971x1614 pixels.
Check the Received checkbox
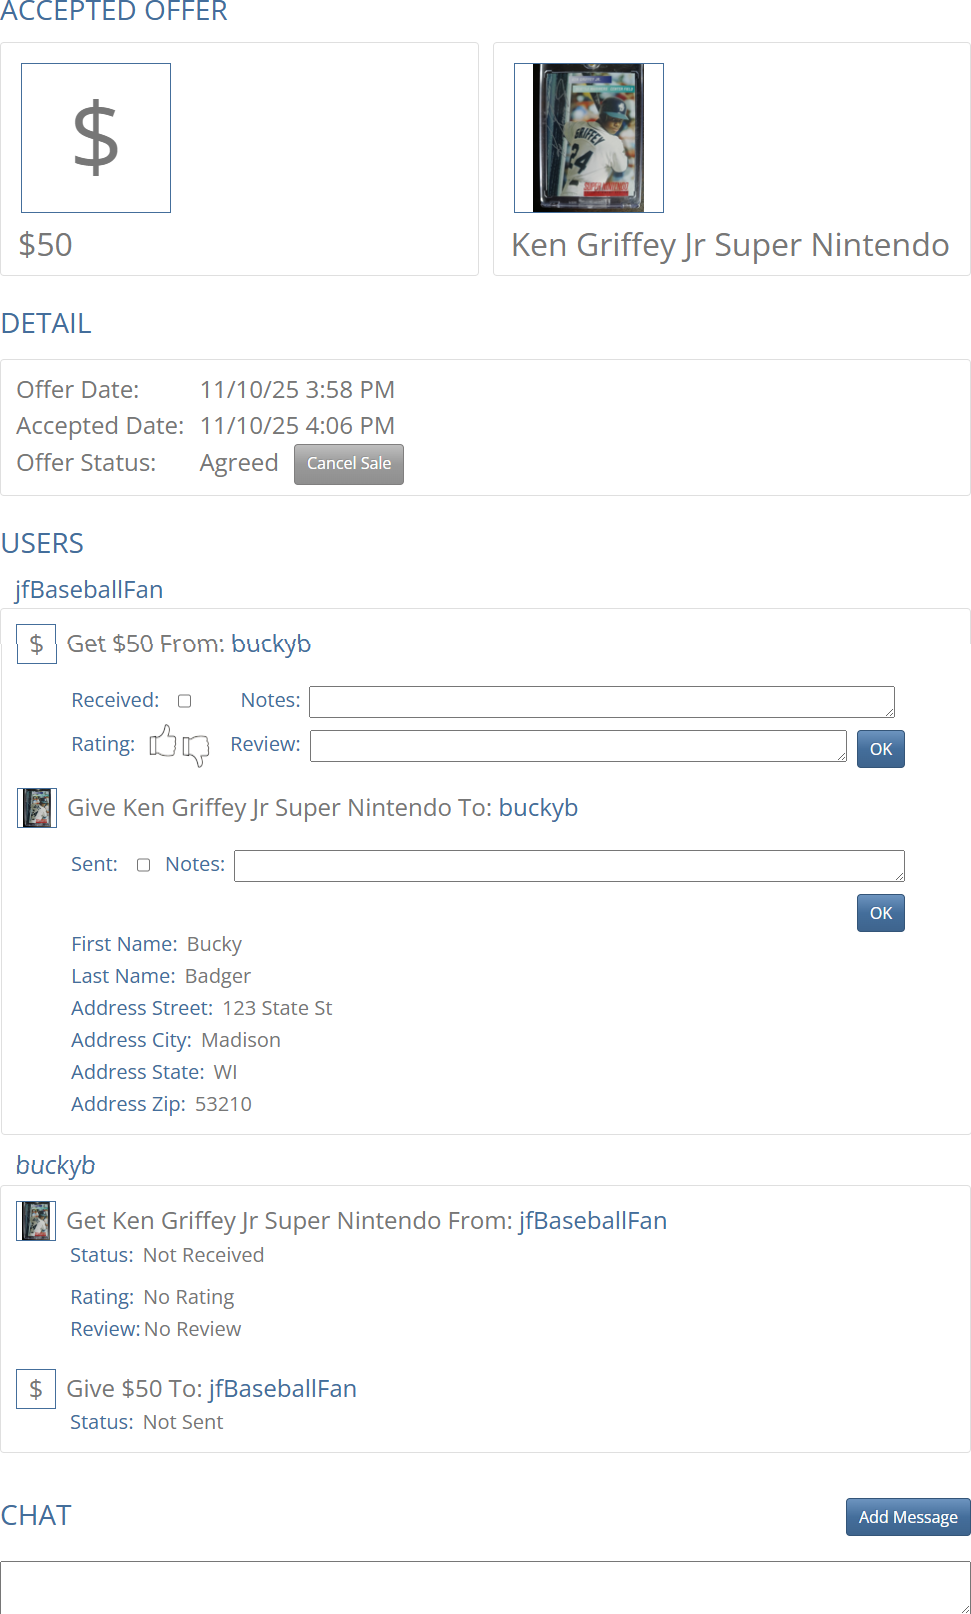click(185, 701)
